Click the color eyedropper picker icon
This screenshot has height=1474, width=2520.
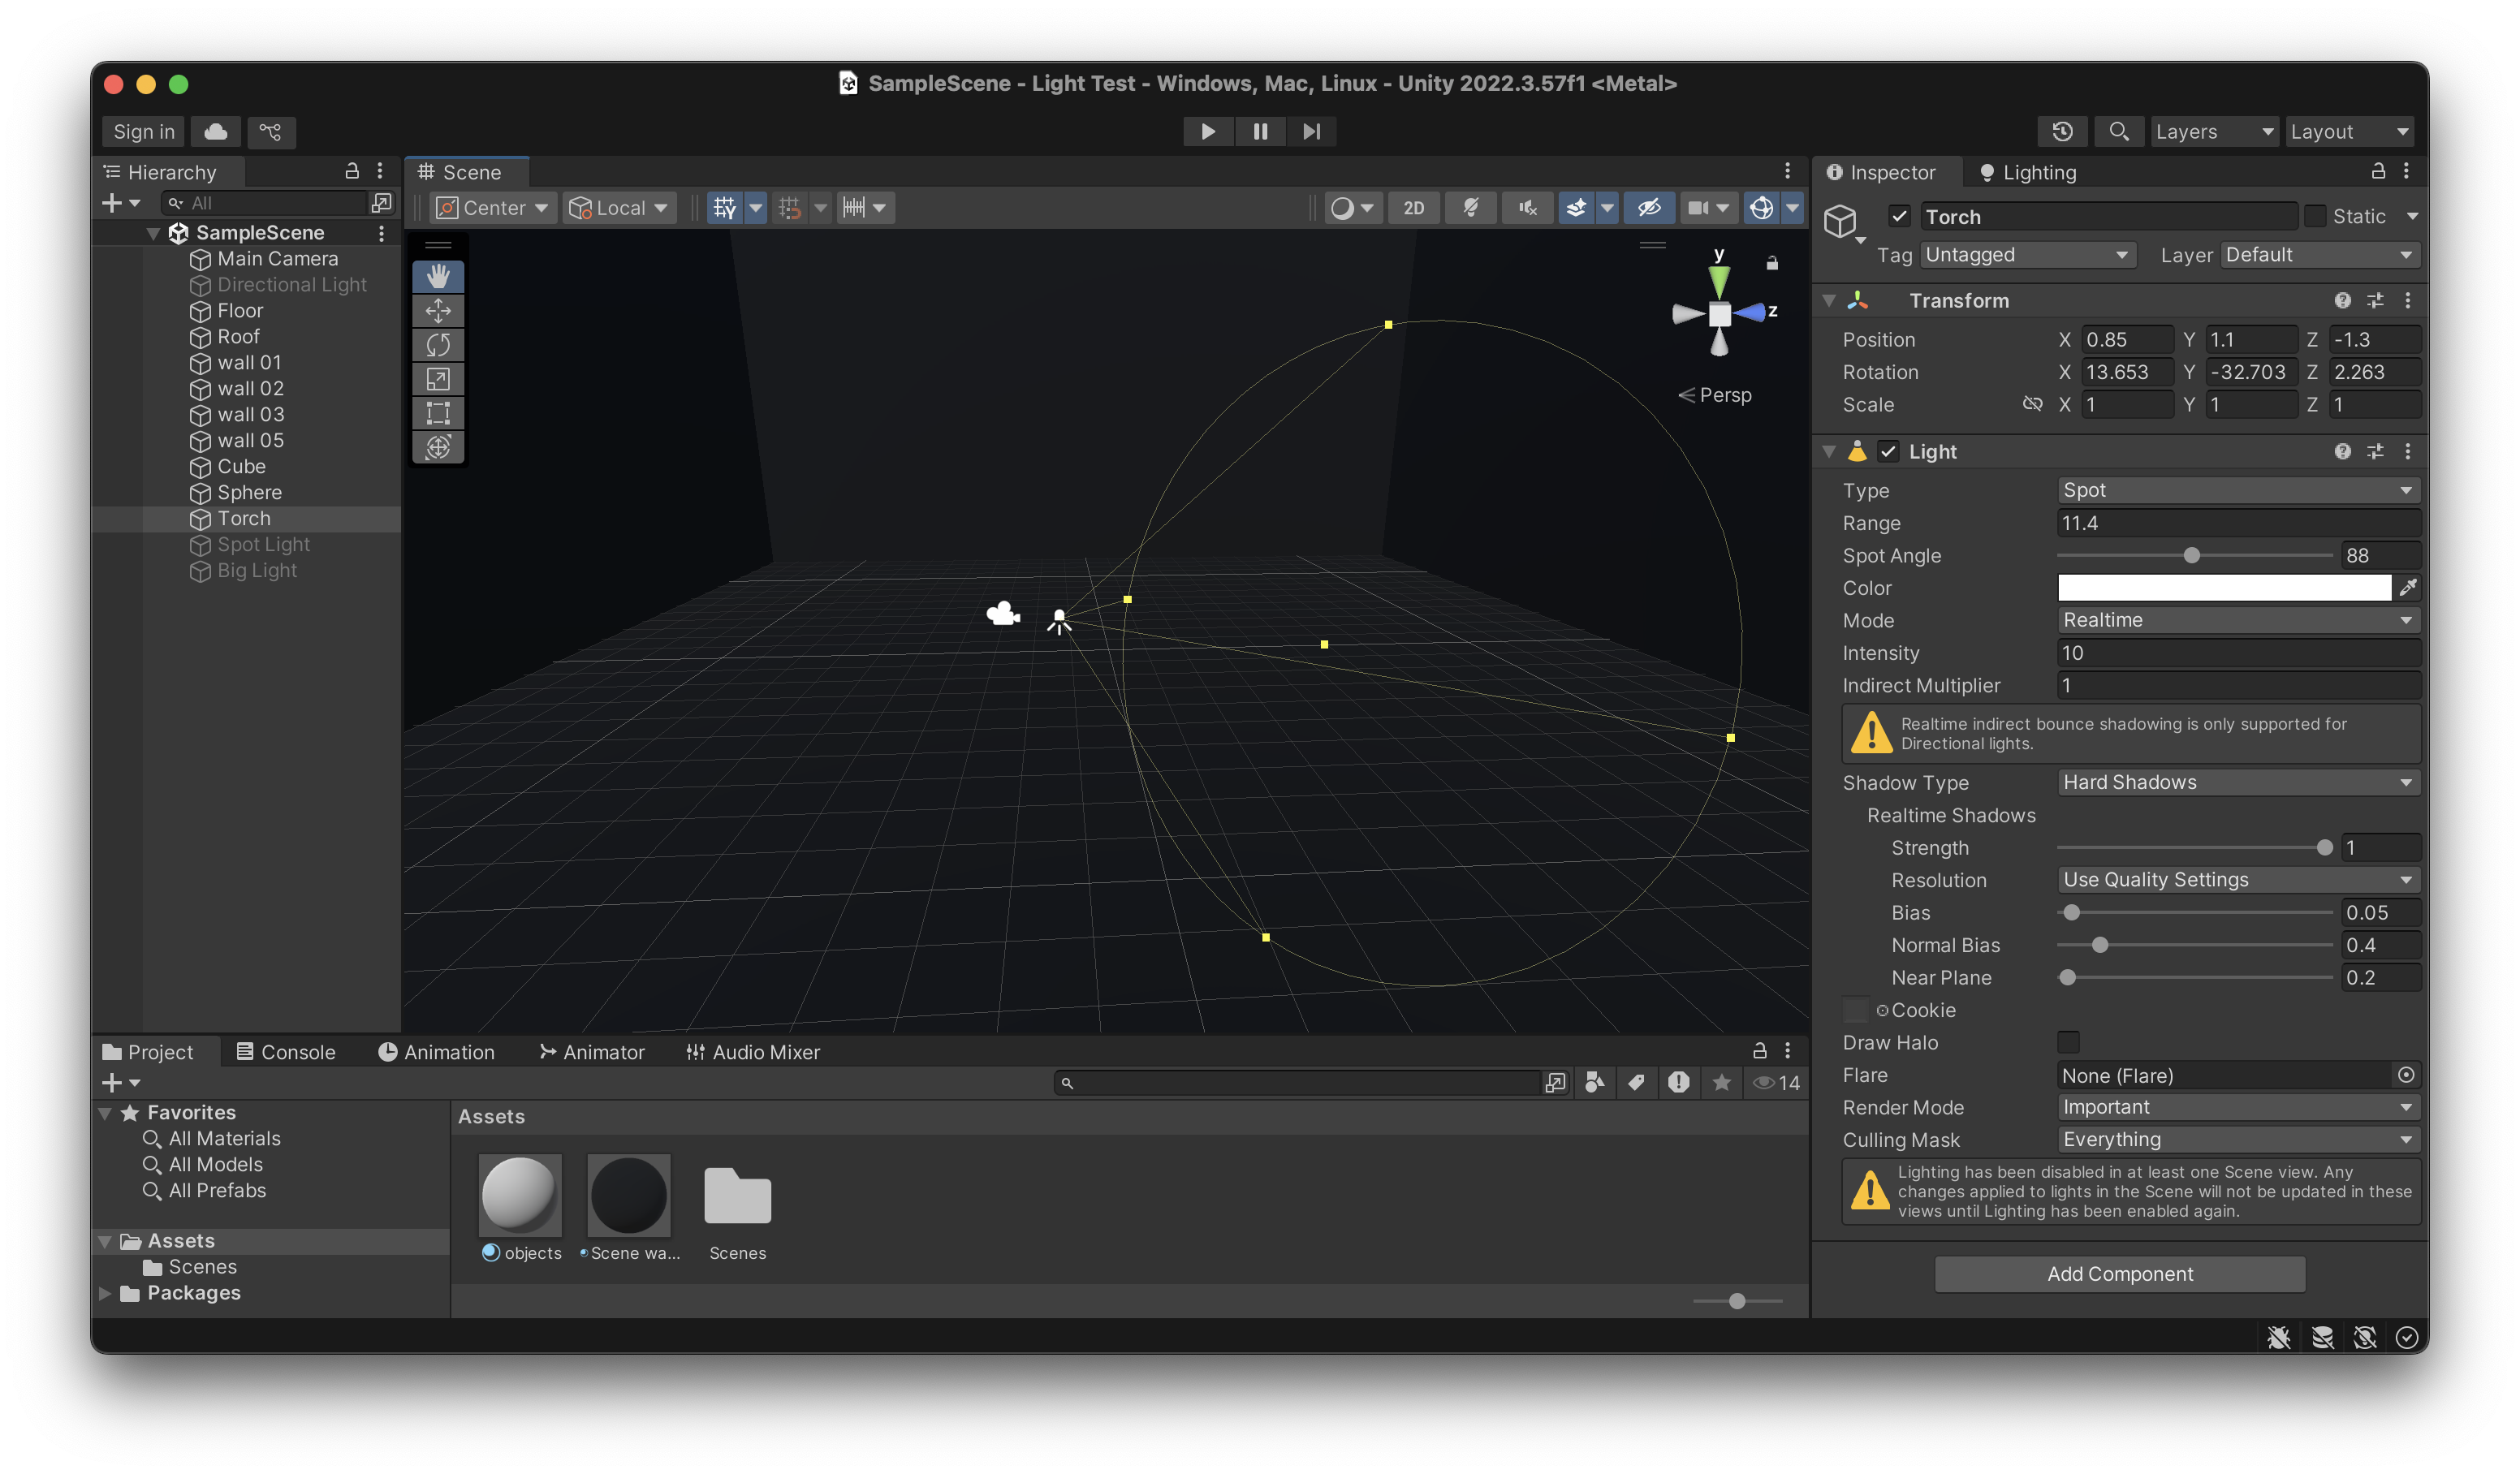(2408, 587)
